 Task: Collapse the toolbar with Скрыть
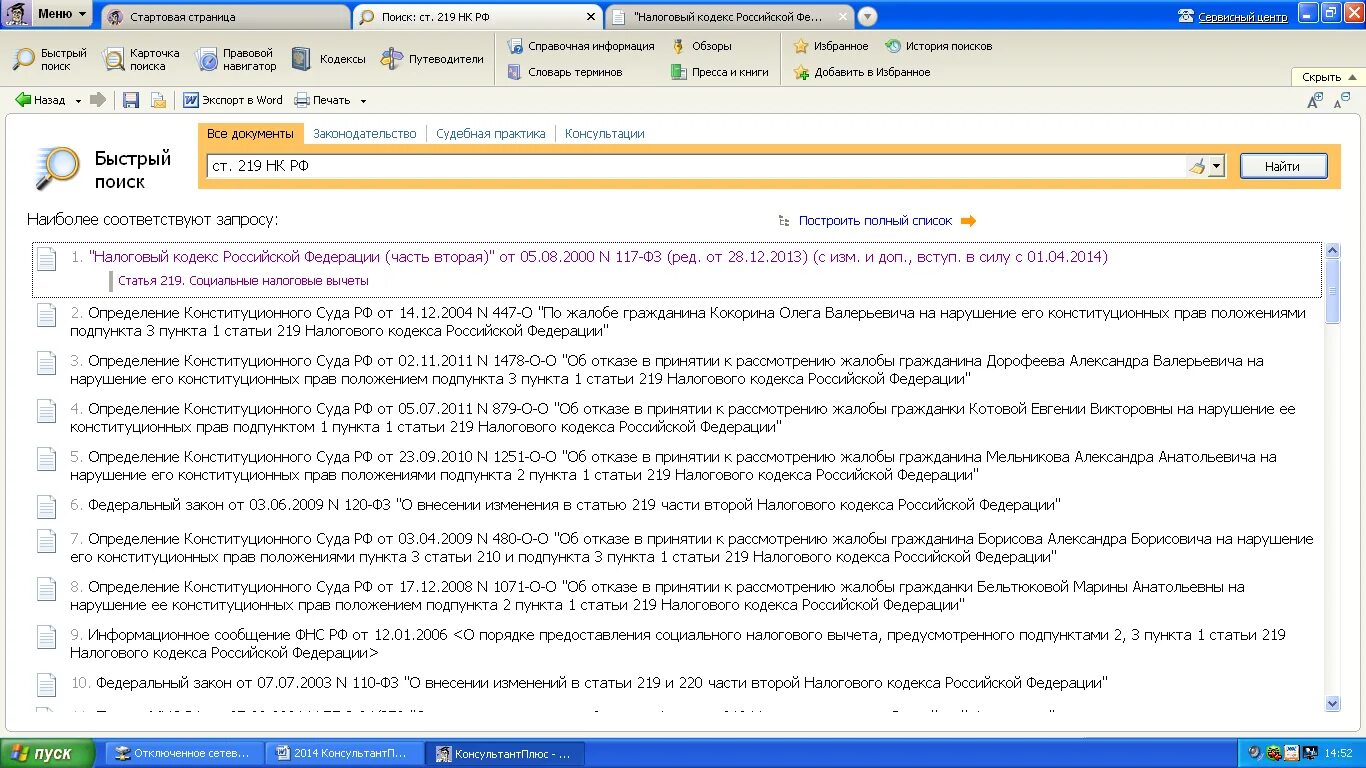coord(1329,77)
